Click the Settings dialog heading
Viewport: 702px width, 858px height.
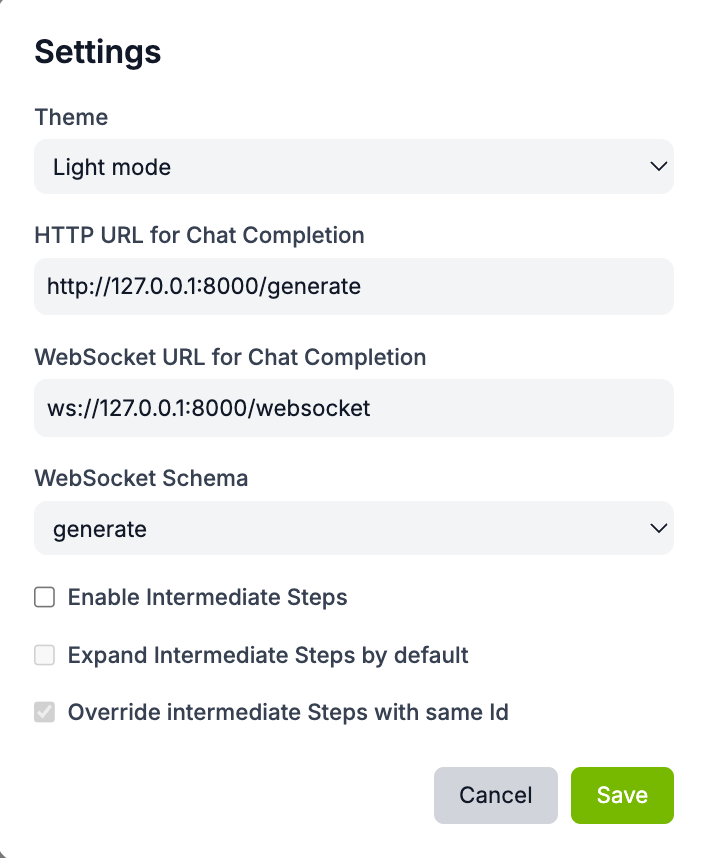(x=98, y=52)
